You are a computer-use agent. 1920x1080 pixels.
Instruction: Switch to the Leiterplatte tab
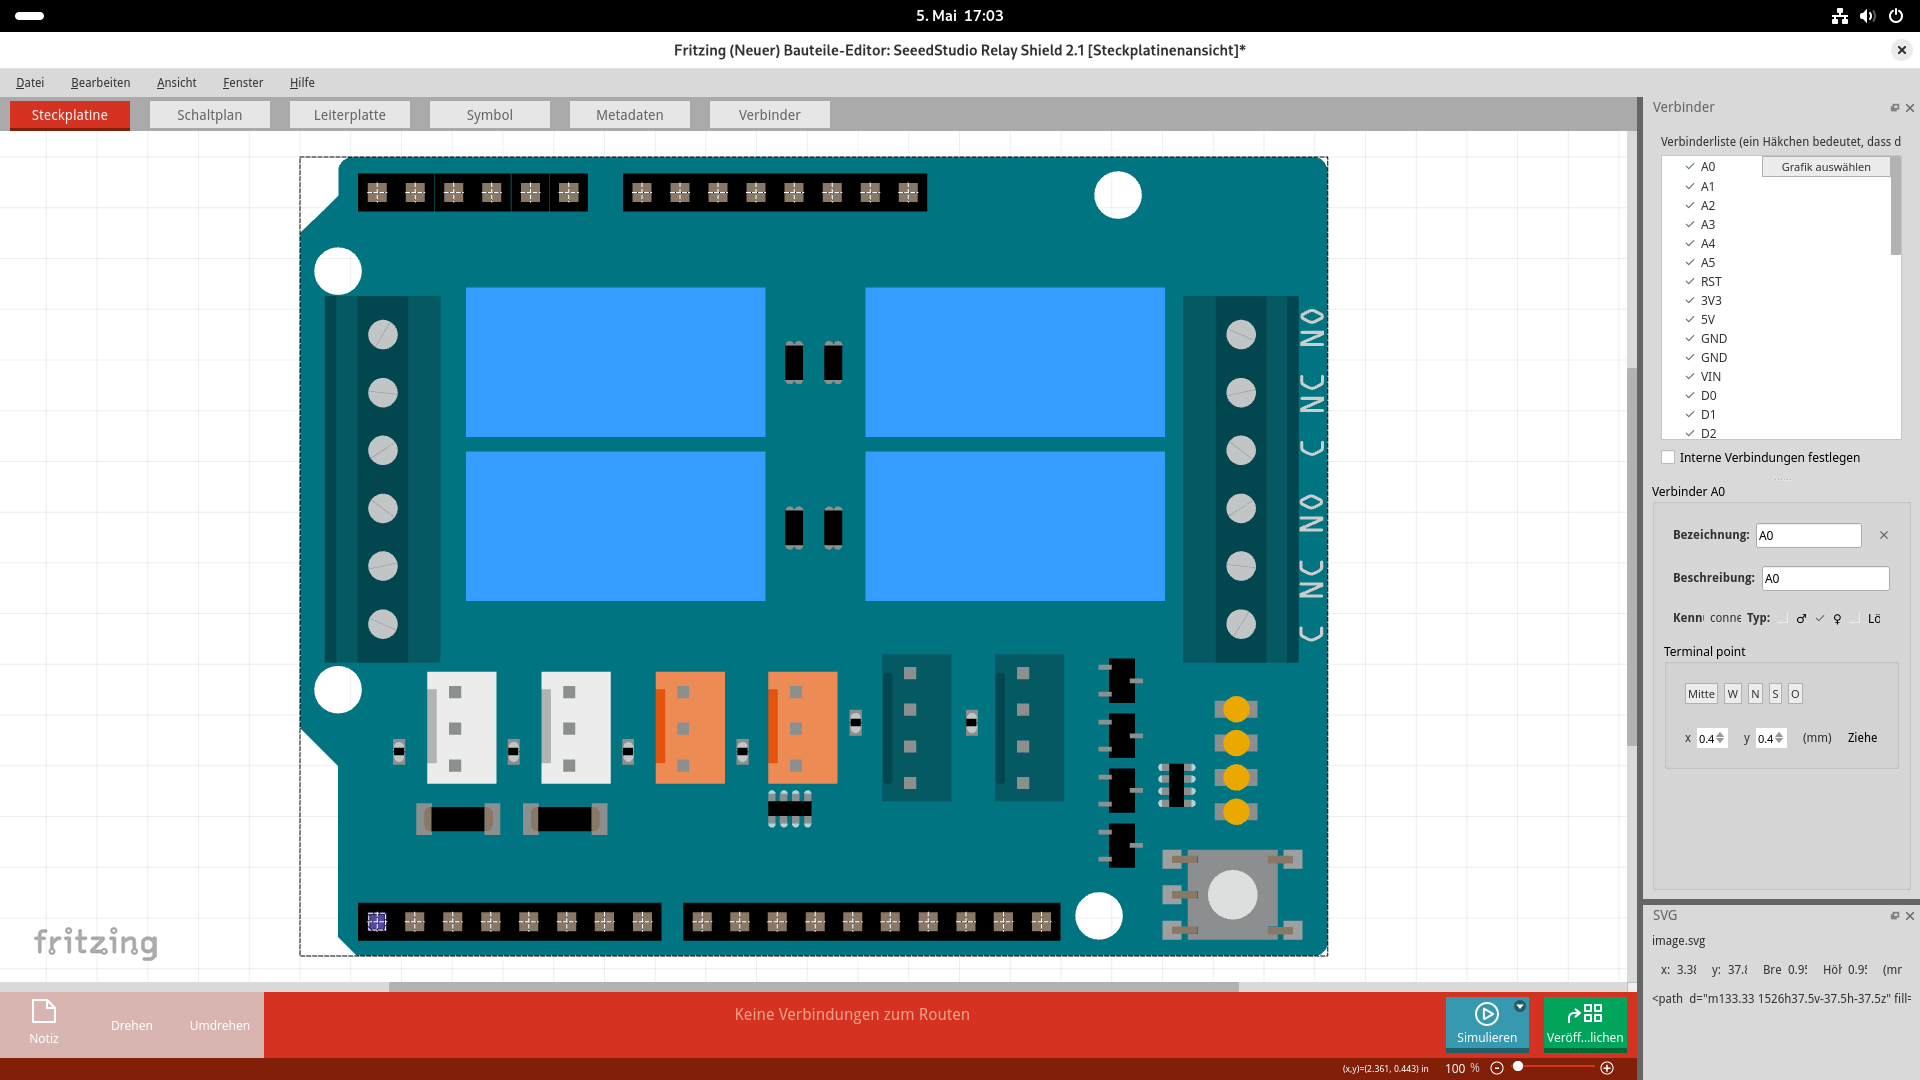coord(350,115)
